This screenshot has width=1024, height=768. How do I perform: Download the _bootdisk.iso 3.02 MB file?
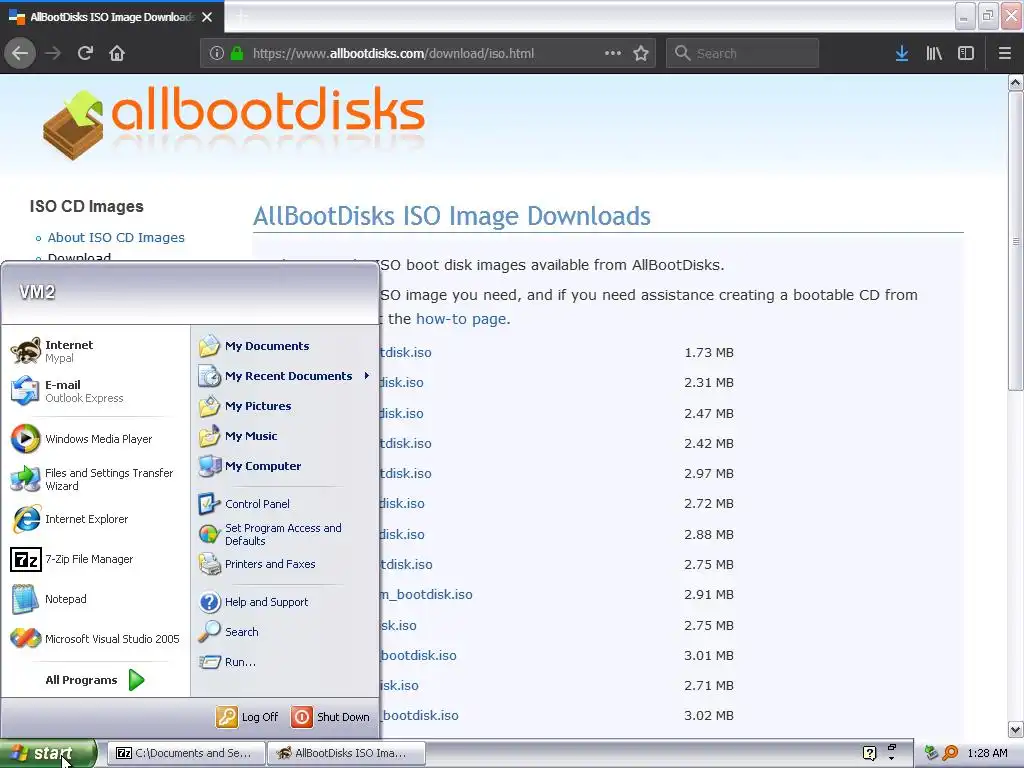point(420,716)
